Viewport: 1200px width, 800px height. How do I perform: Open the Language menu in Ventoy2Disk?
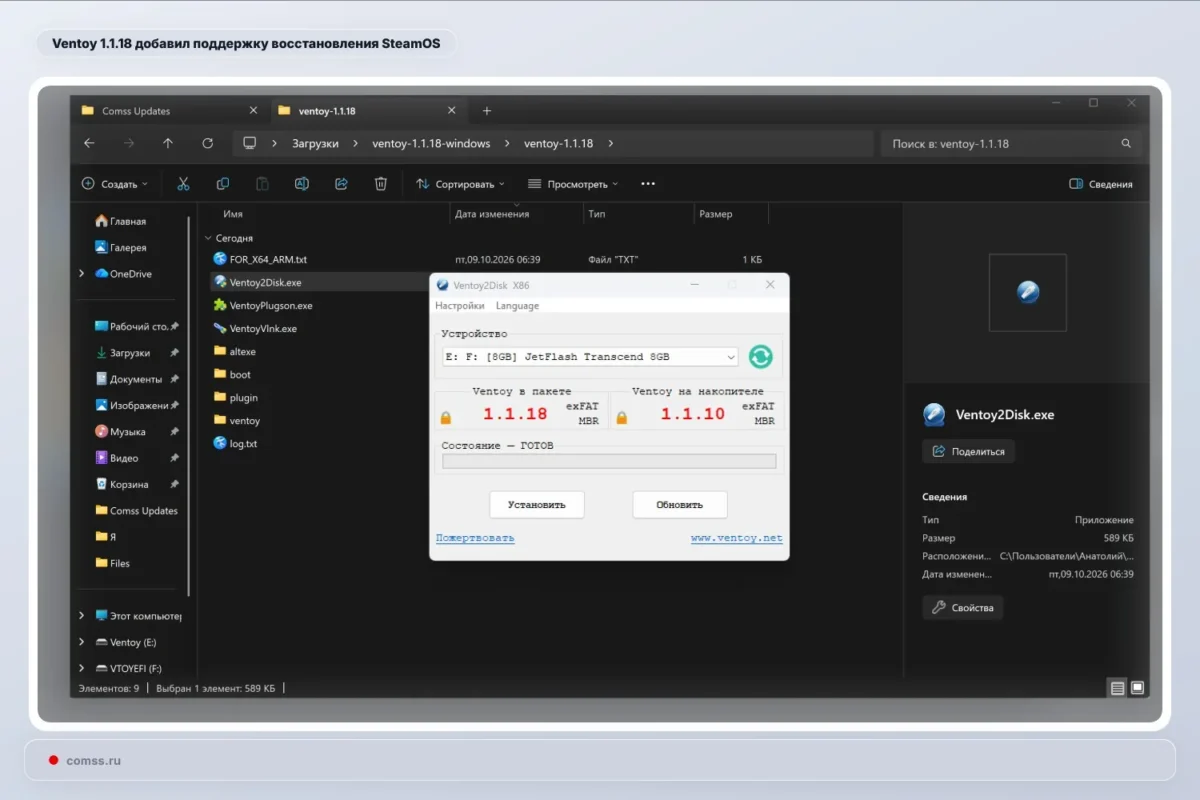(517, 306)
